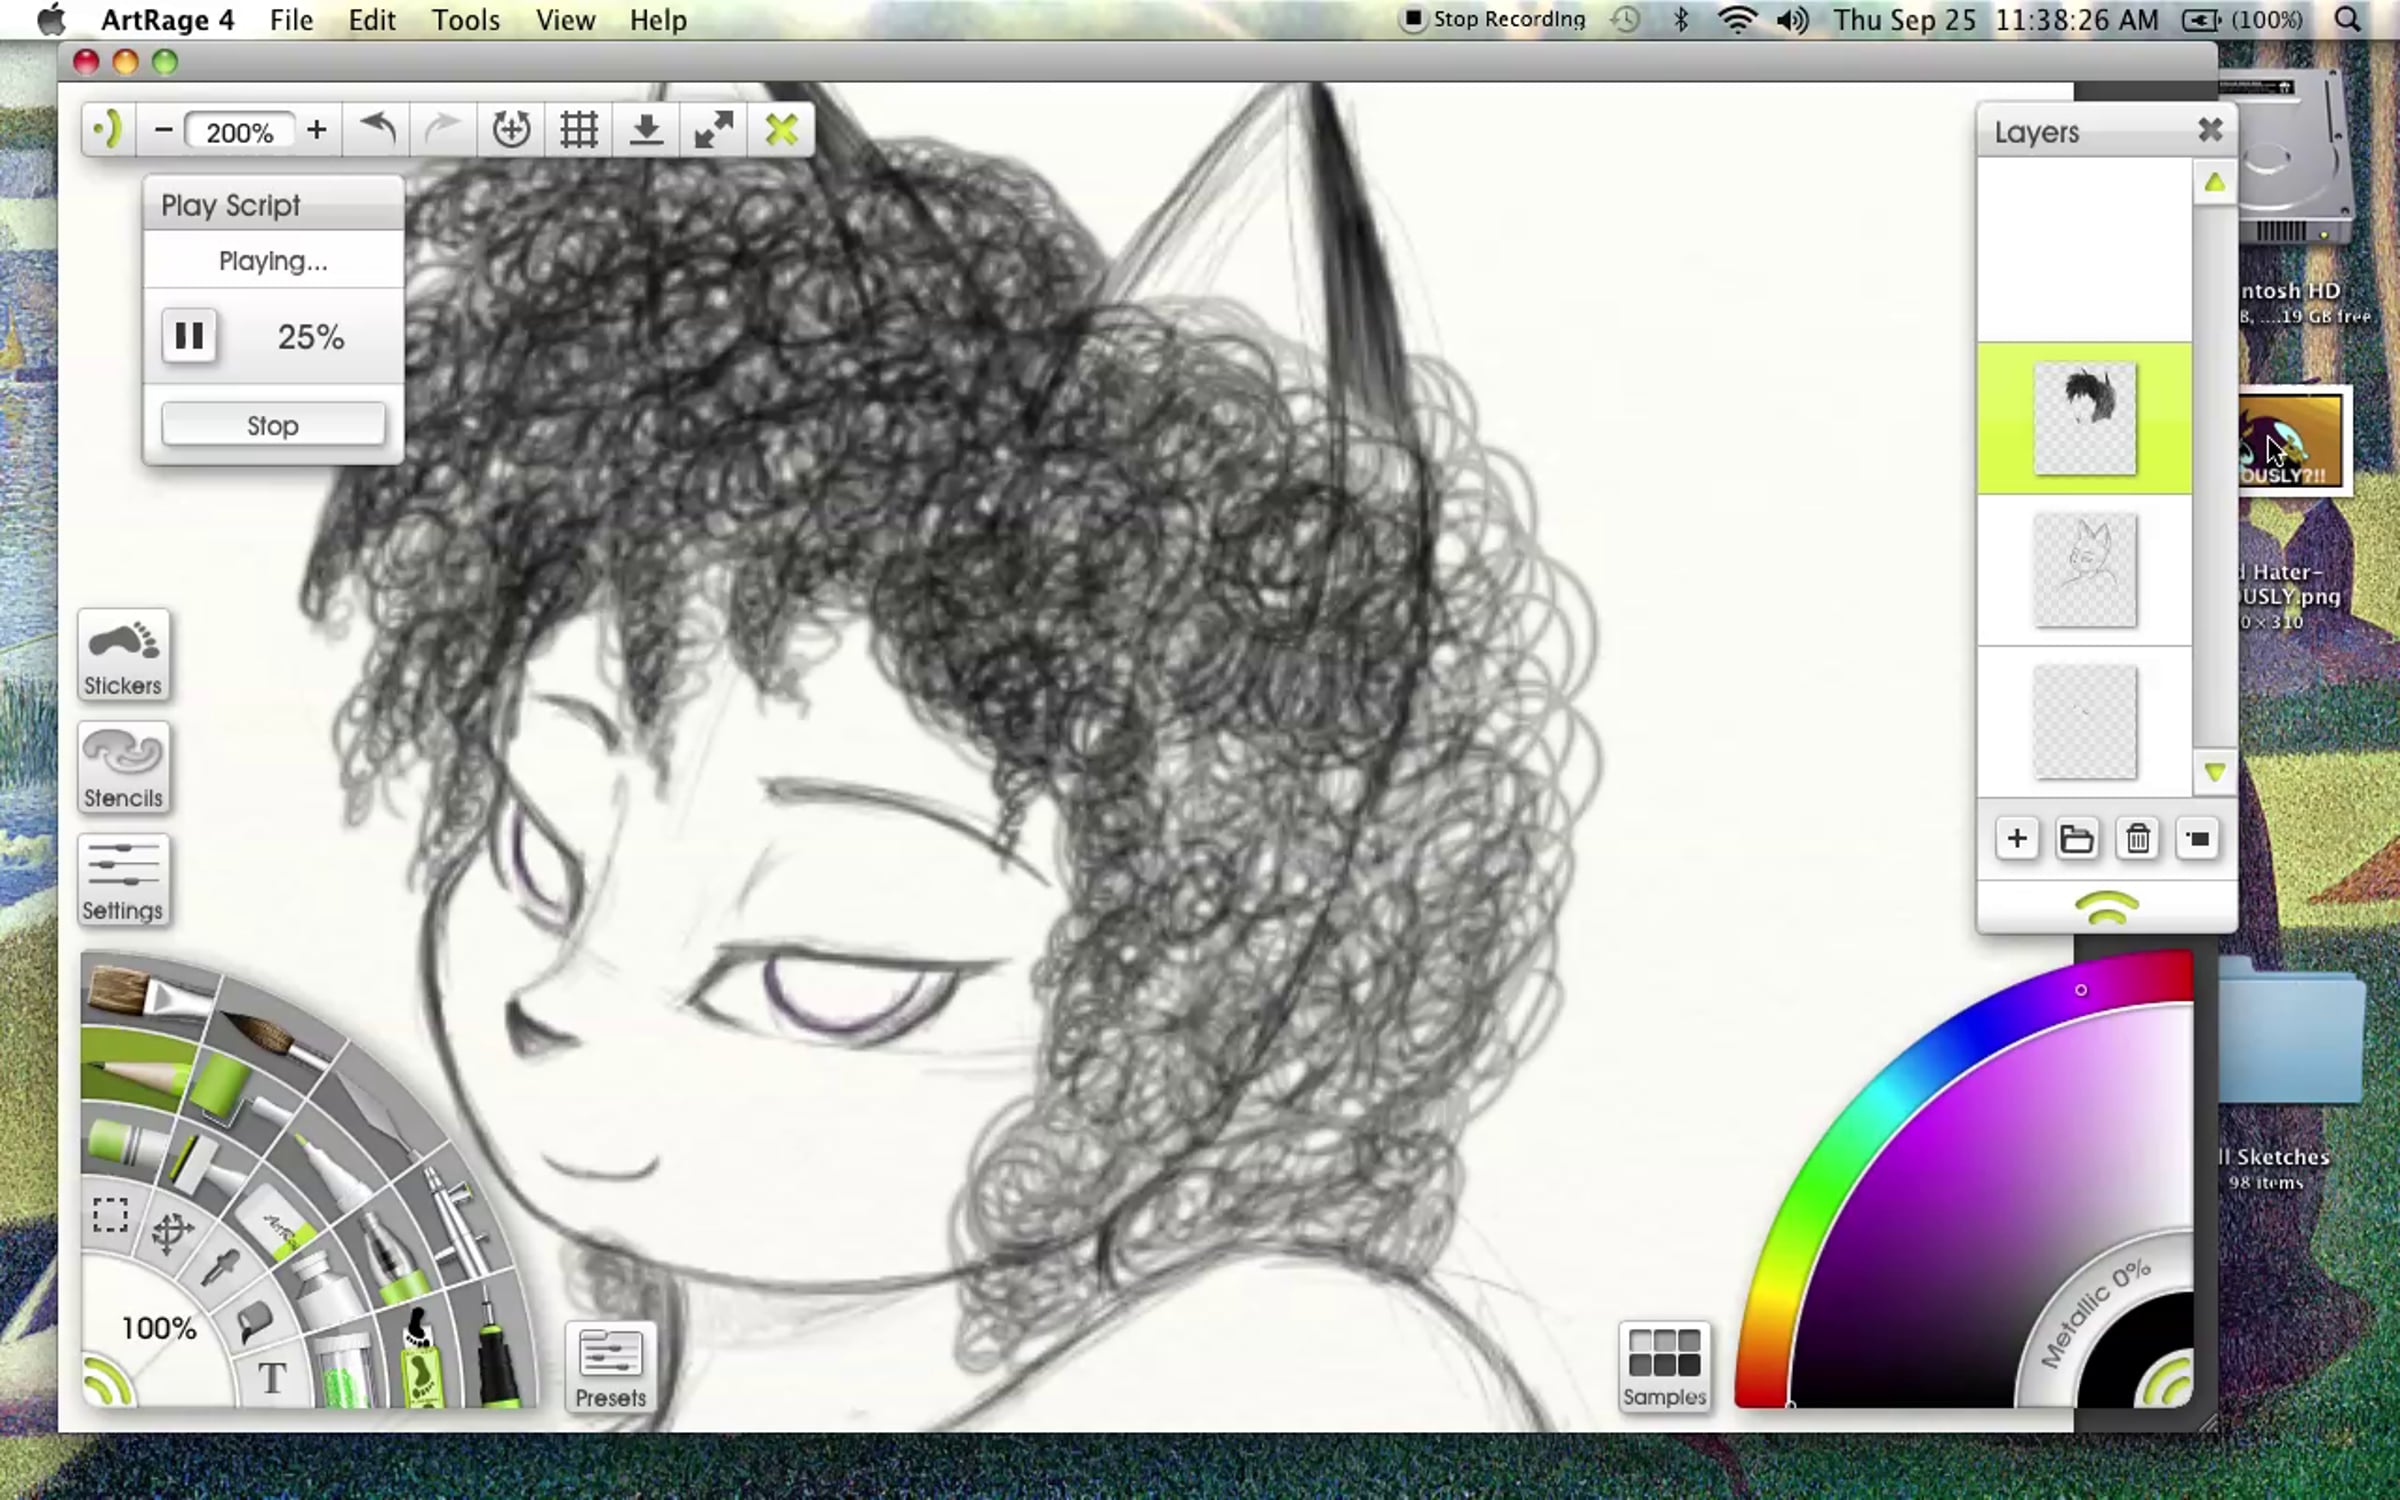Expand the Stencils pod
The width and height of the screenshot is (2400, 1500).
(x=123, y=767)
